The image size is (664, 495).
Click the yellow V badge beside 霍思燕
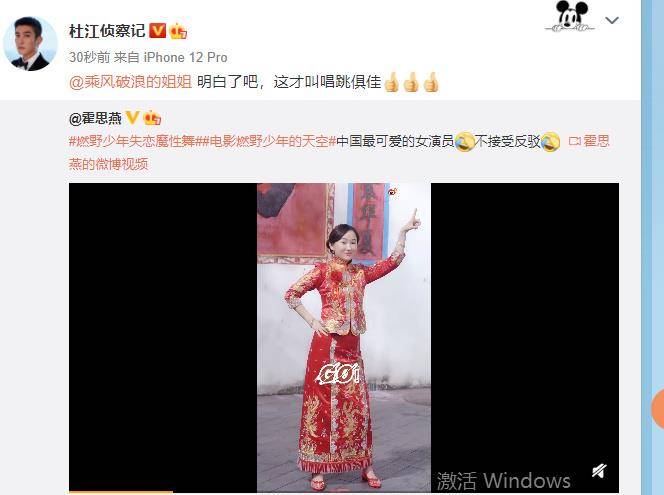pos(133,118)
